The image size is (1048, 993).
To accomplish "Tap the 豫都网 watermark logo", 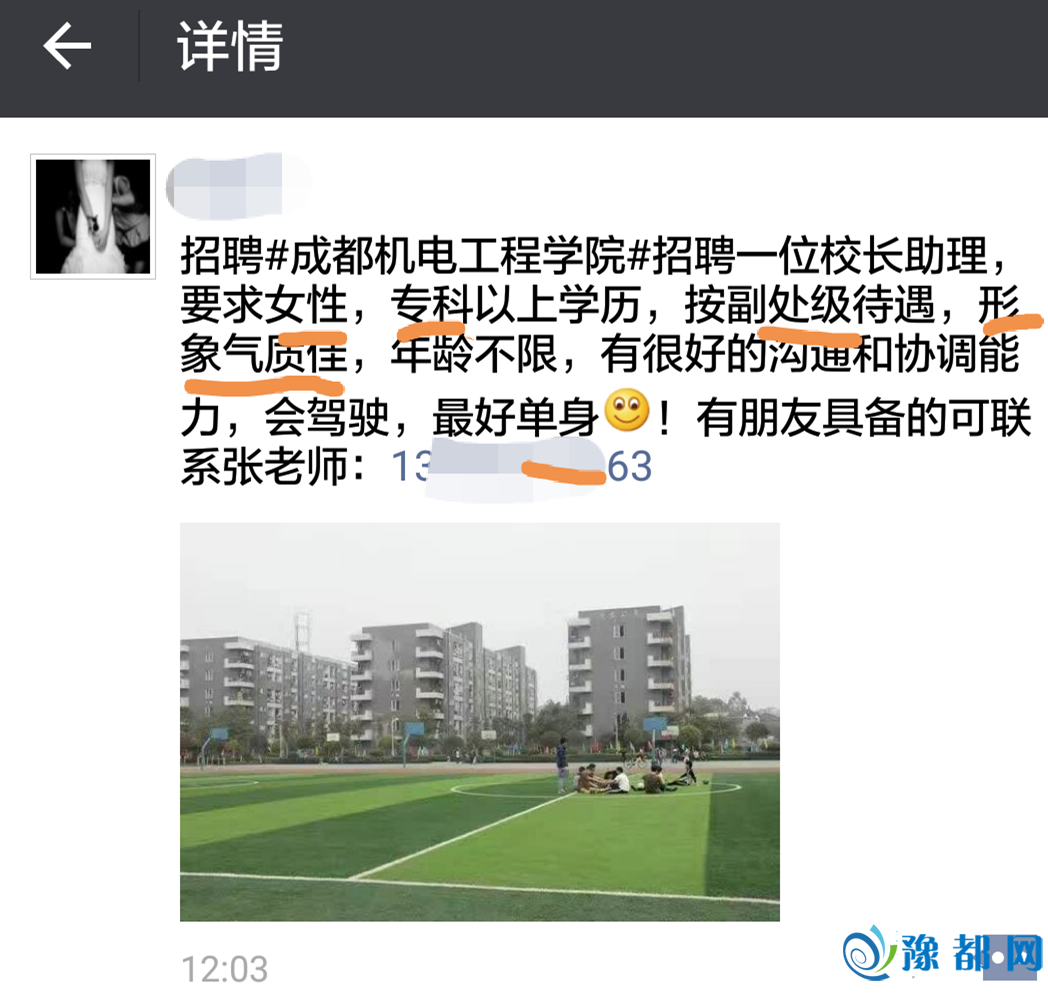I will [x=942, y=952].
